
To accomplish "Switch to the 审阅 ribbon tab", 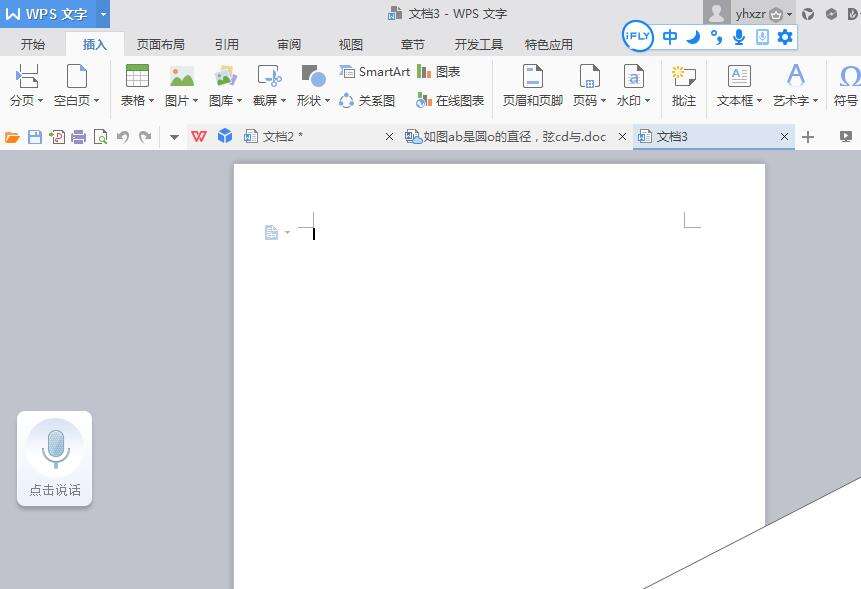I will [x=289, y=44].
